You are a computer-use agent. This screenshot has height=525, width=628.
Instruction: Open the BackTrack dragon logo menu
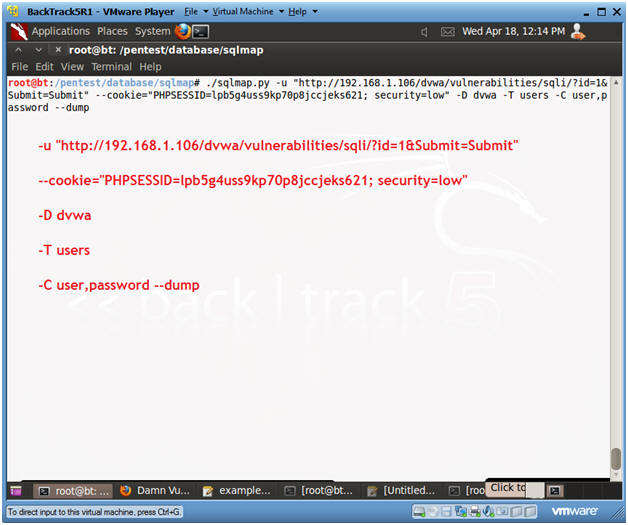(x=18, y=31)
